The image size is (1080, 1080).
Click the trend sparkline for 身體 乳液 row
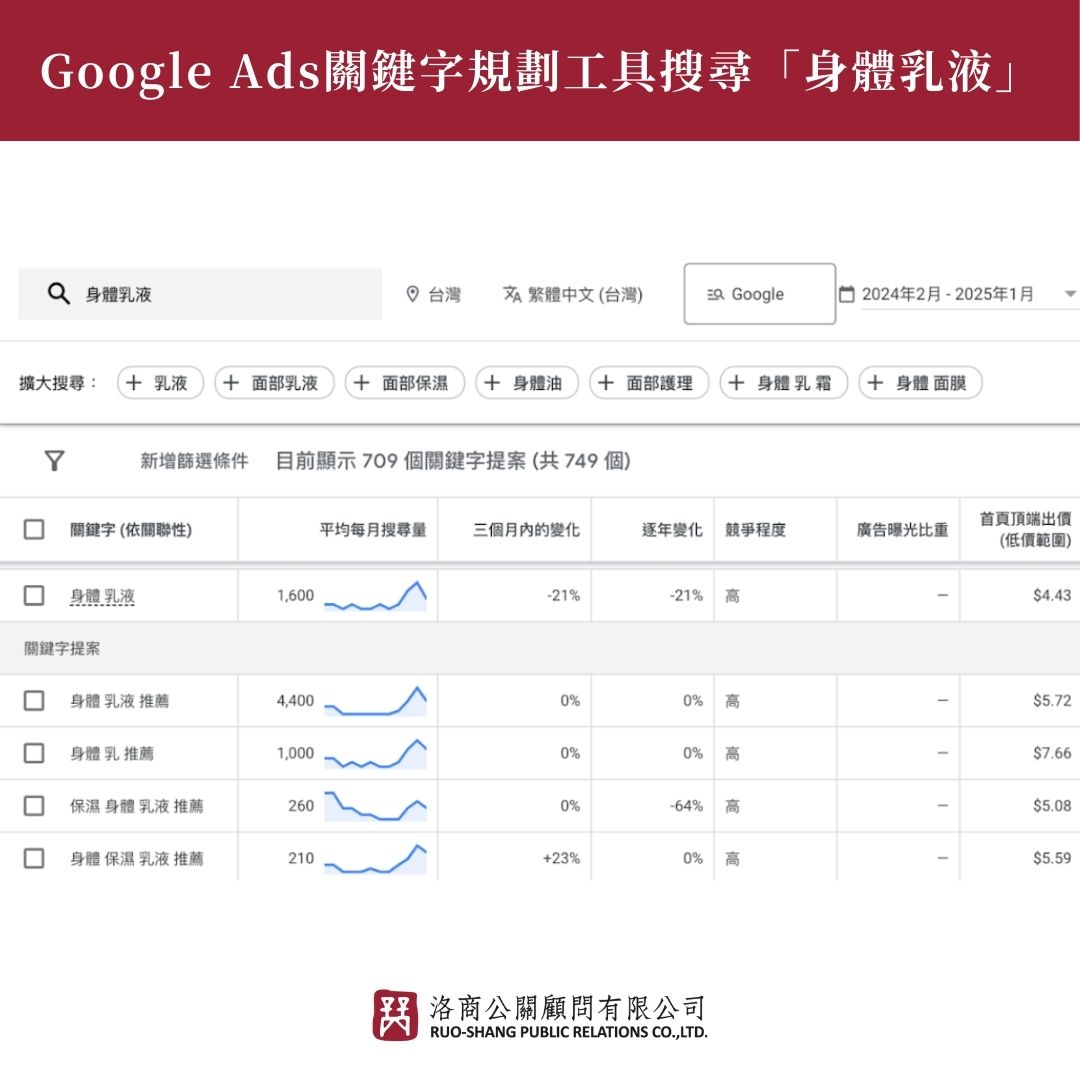click(x=375, y=596)
